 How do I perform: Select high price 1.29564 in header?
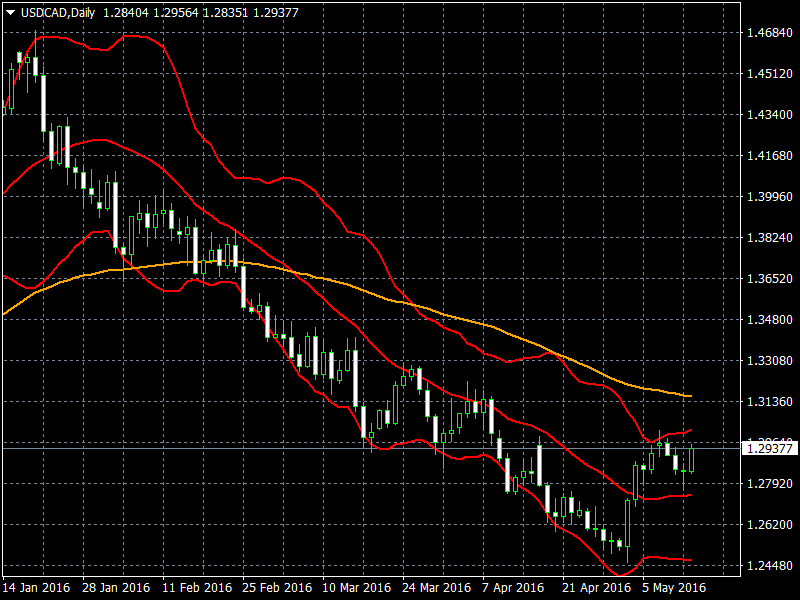tap(176, 13)
